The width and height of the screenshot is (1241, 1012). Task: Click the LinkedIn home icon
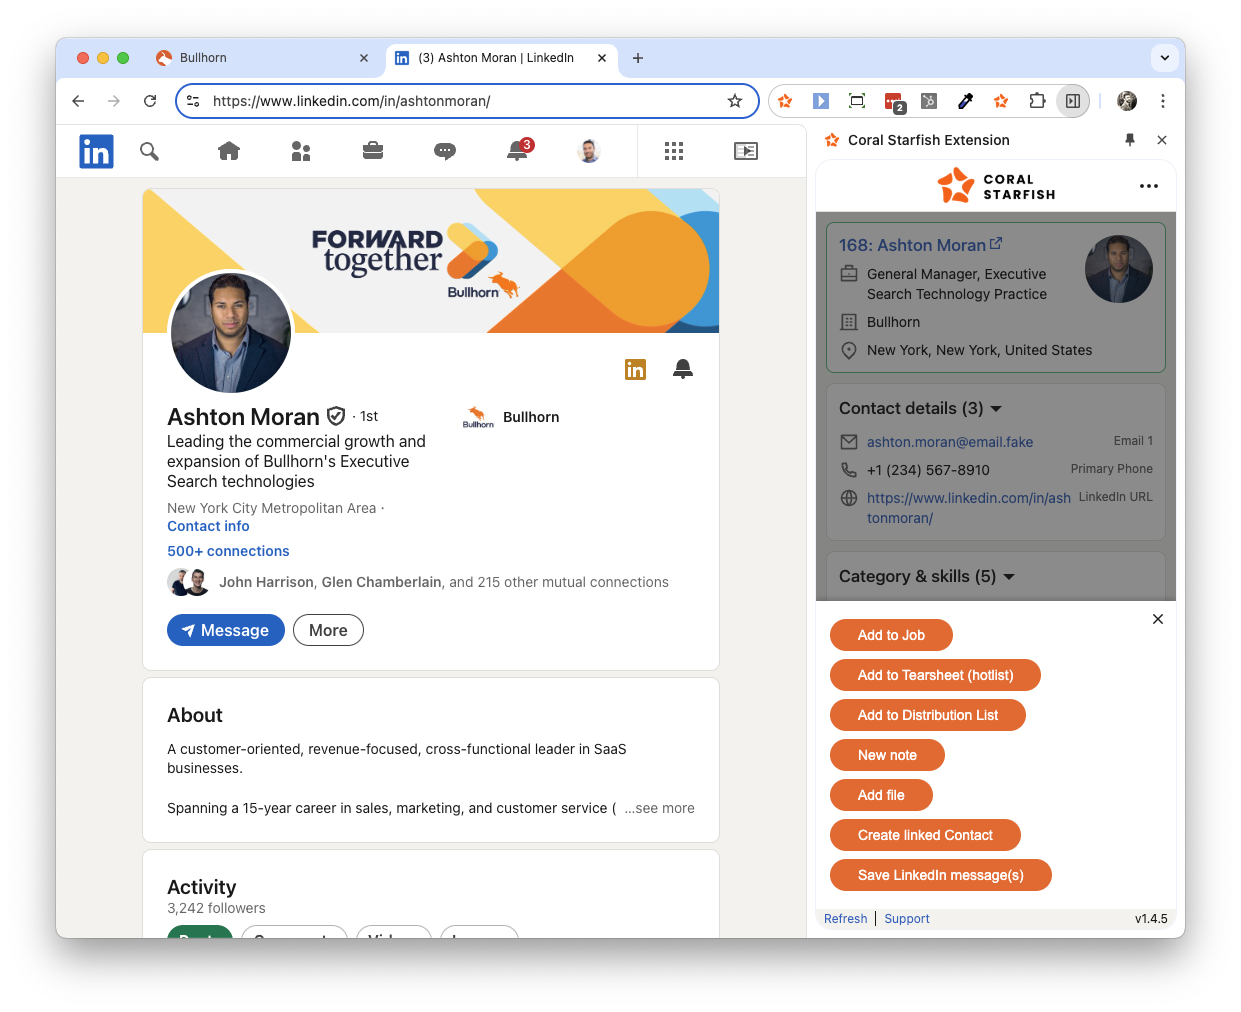229,151
